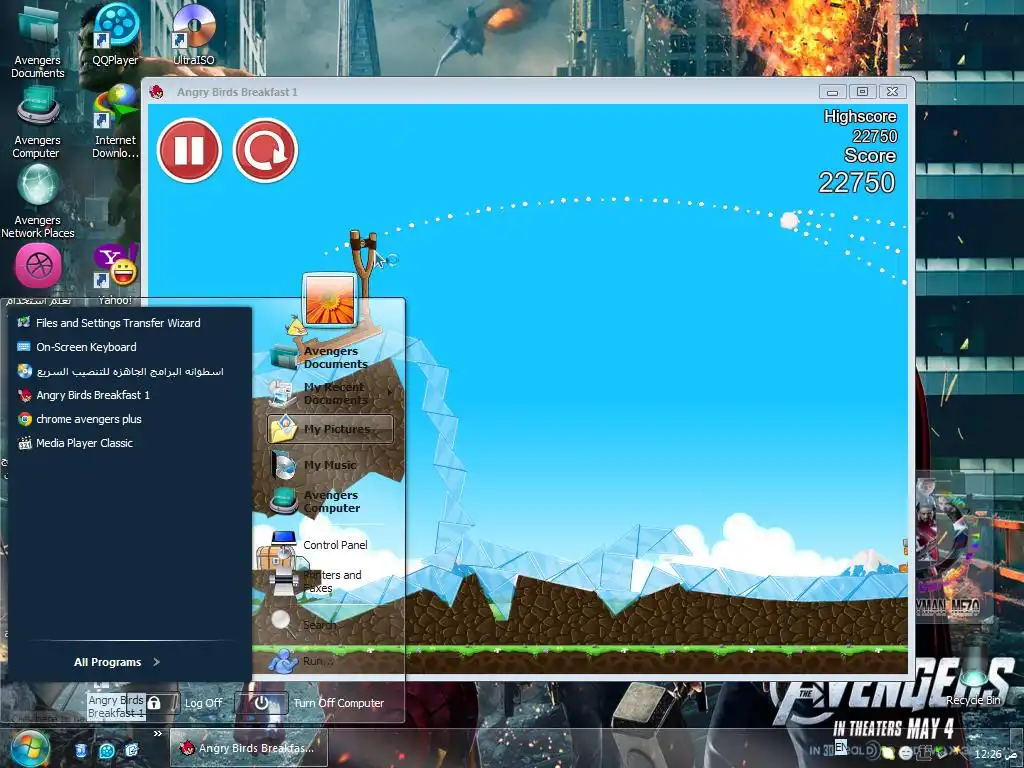Expand My Recent Documents submenu
Screen dimensions: 1024x768
[x=330, y=393]
